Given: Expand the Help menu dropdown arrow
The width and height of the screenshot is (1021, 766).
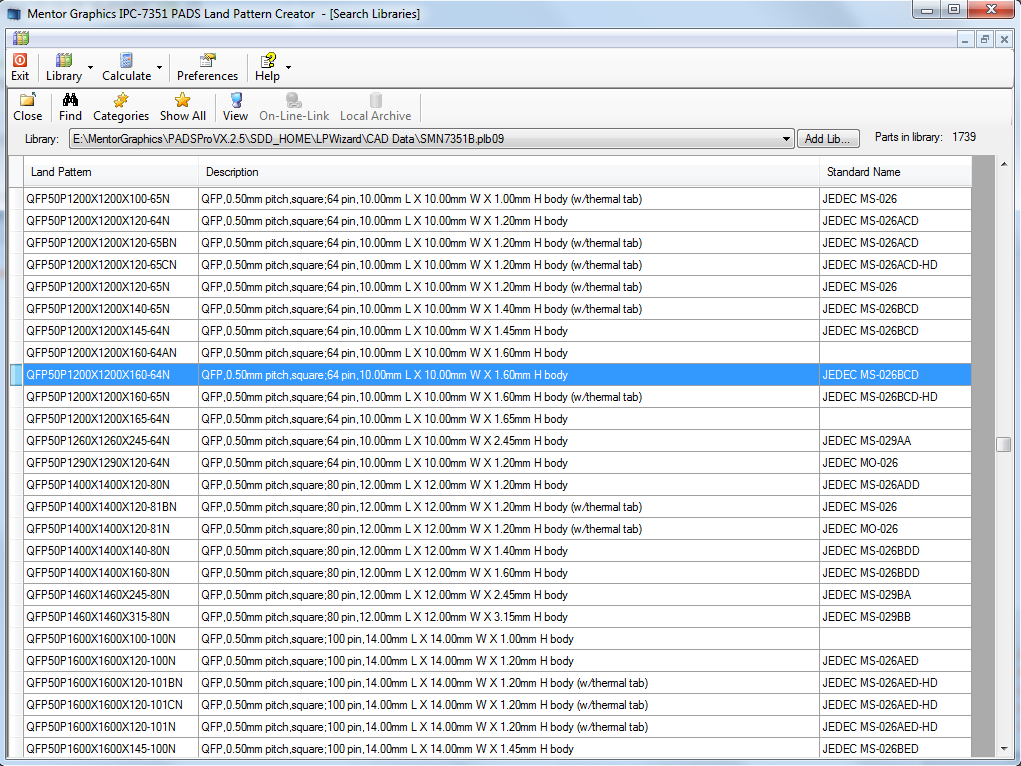Looking at the screenshot, I should click(288, 67).
